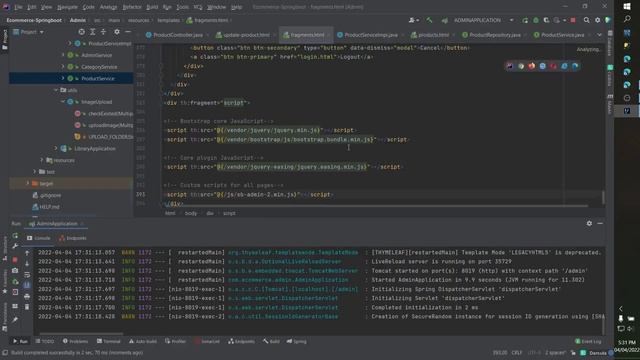Open Run panel settings gear
The image size is (640, 360).
(589, 223)
